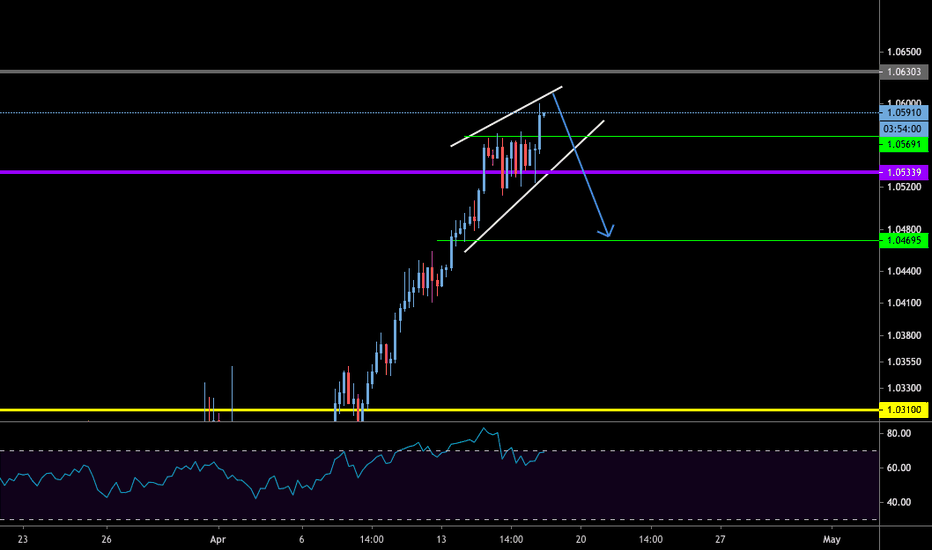Click the 6 date on time axis
The image size is (932, 550).
(302, 540)
